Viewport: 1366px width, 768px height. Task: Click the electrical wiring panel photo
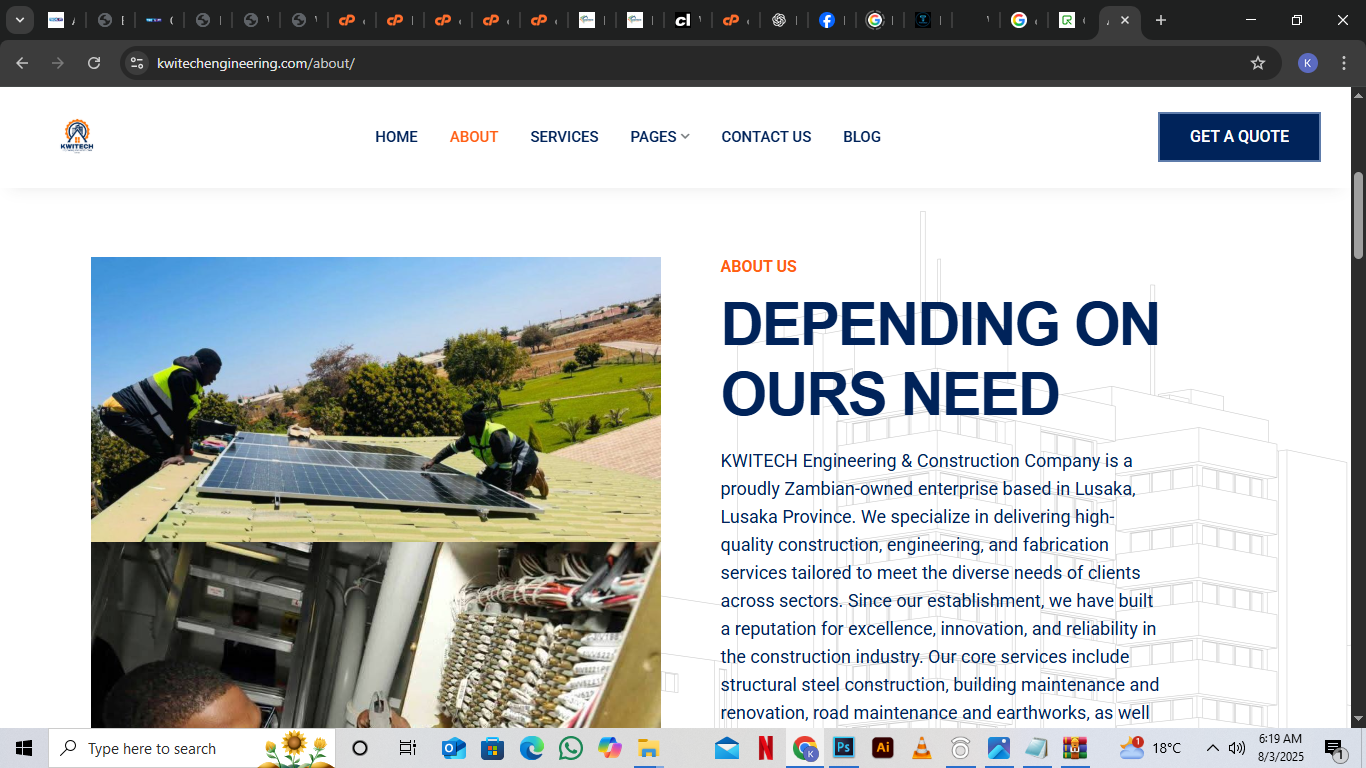coord(376,635)
